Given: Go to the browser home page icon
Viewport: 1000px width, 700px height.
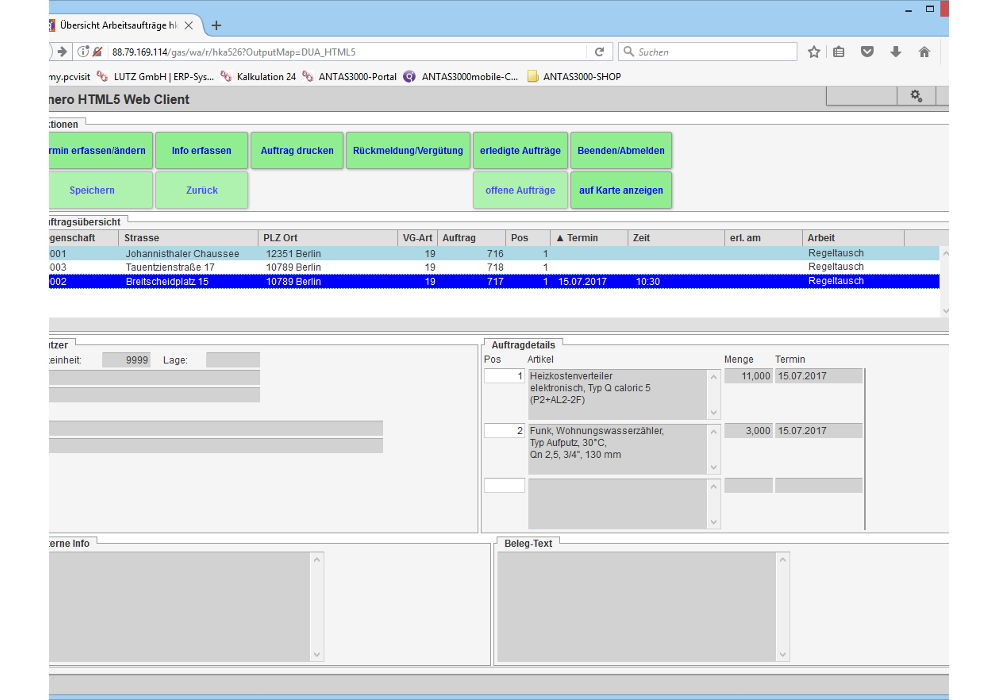Looking at the screenshot, I should tap(924, 52).
